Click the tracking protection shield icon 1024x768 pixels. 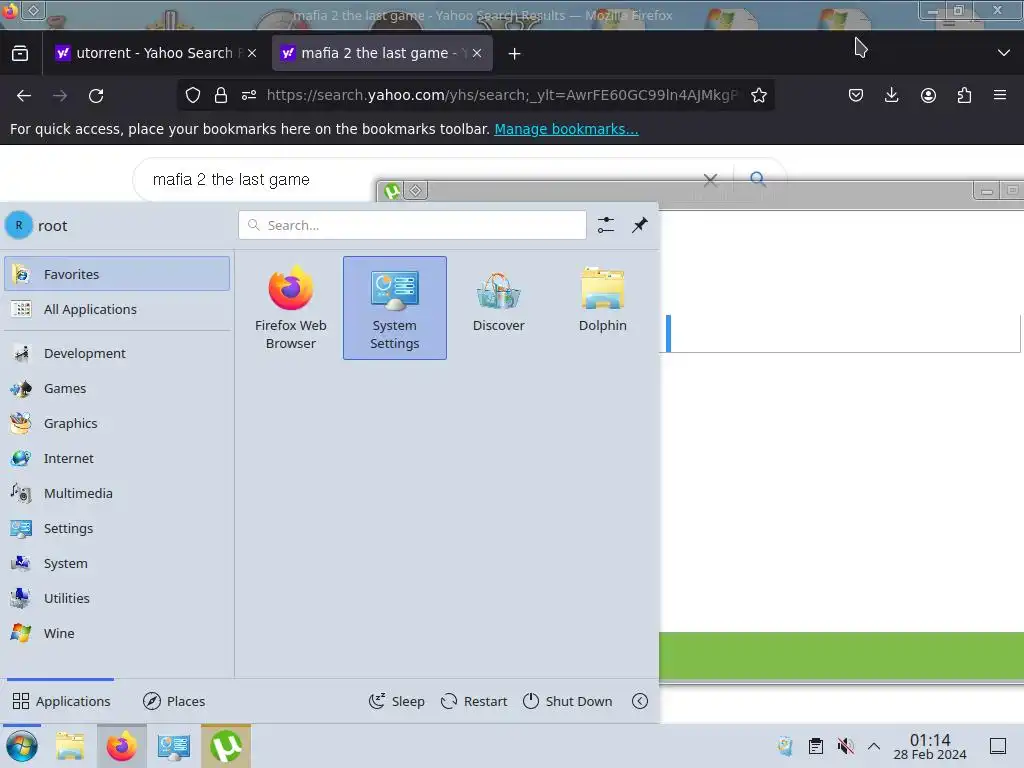[x=193, y=95]
